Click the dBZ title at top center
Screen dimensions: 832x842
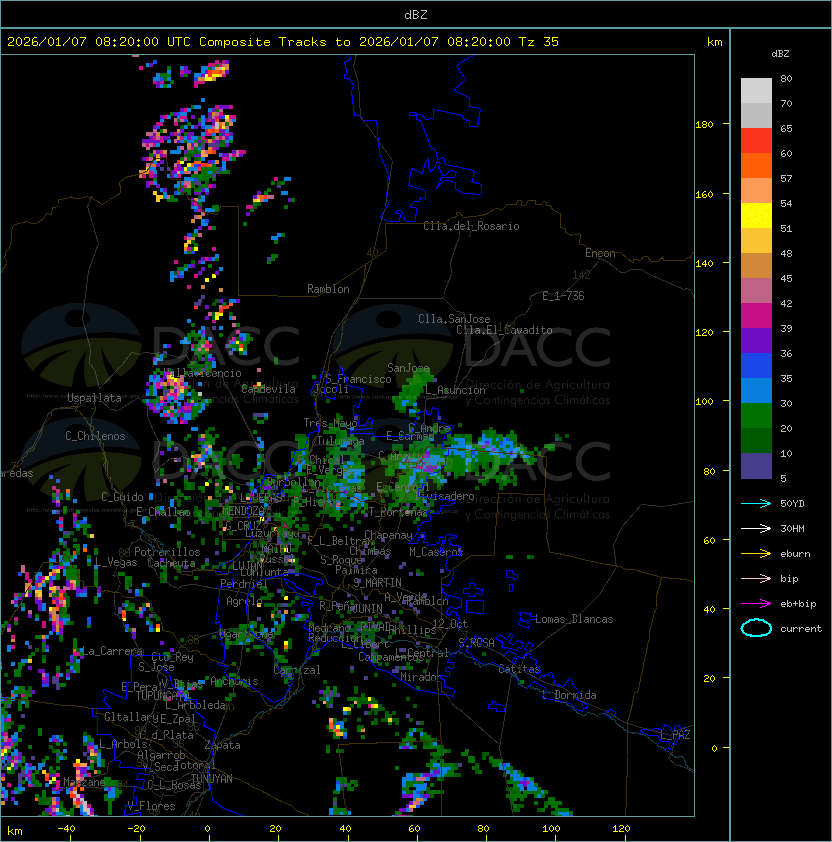tap(416, 14)
